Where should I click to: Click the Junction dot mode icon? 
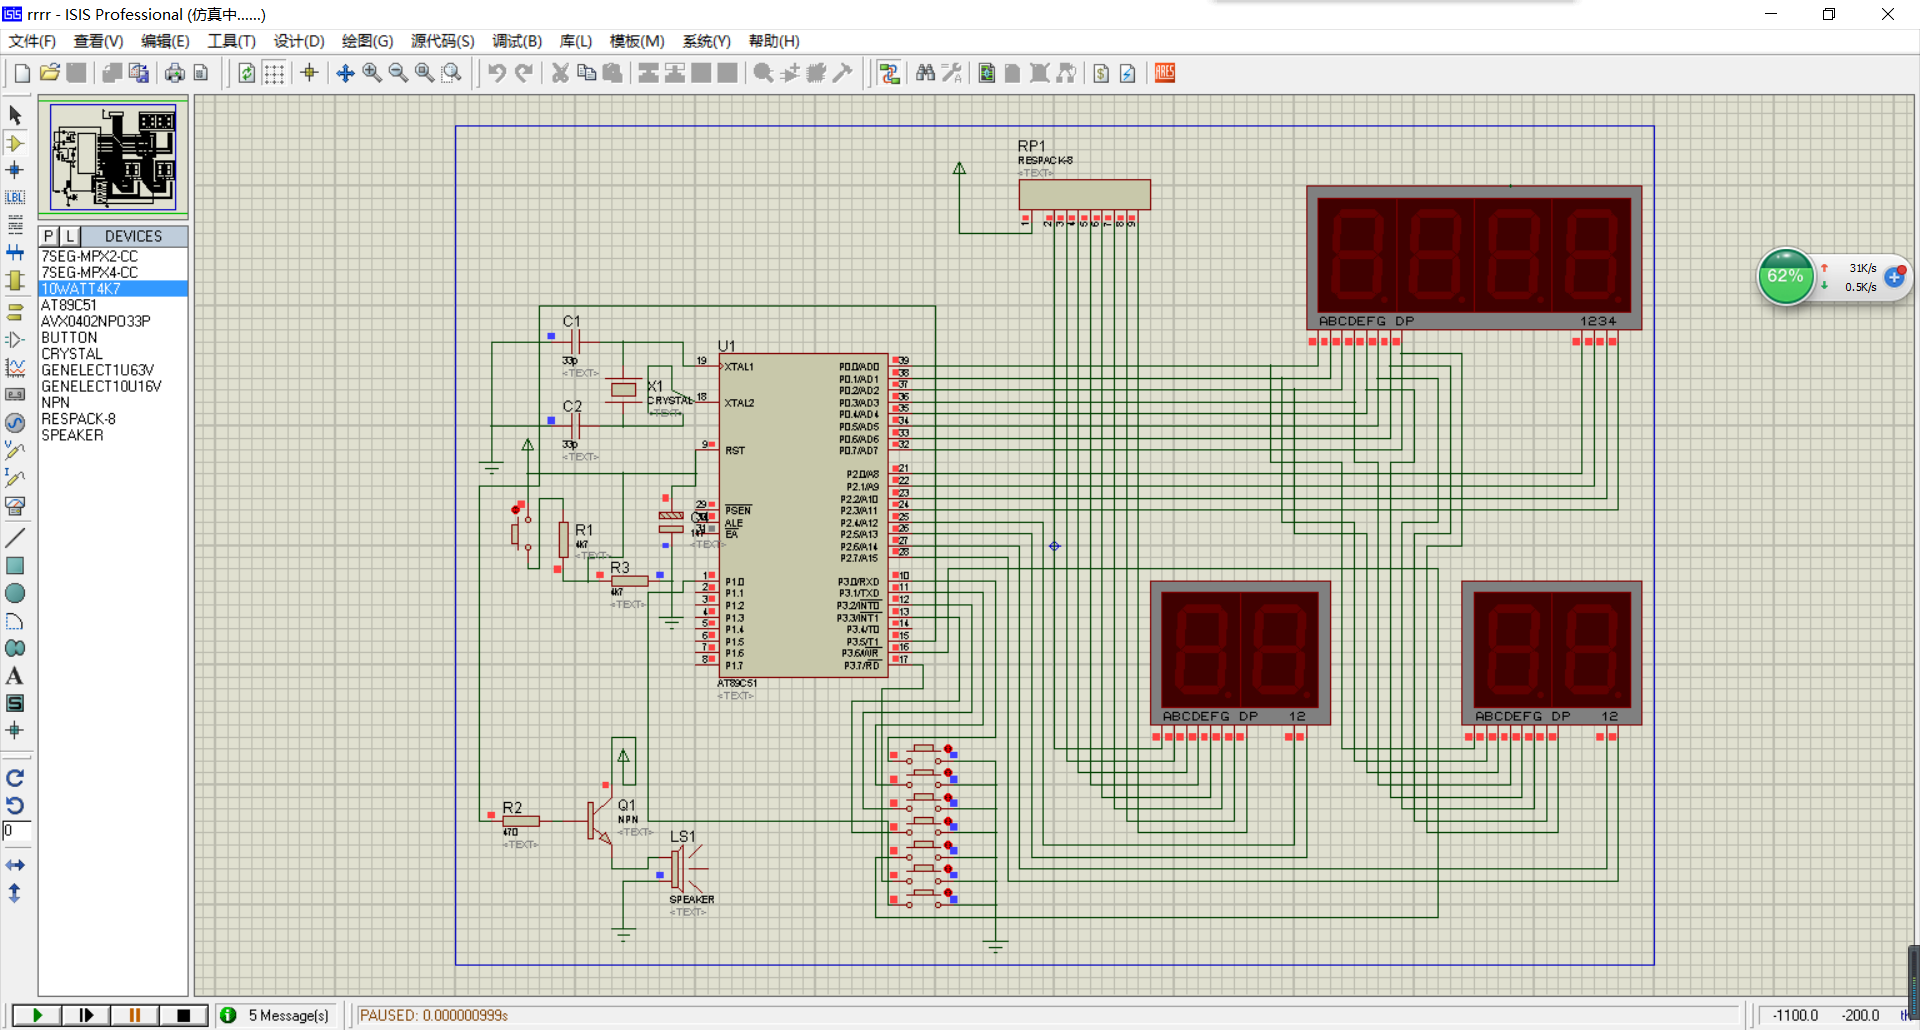tap(15, 171)
